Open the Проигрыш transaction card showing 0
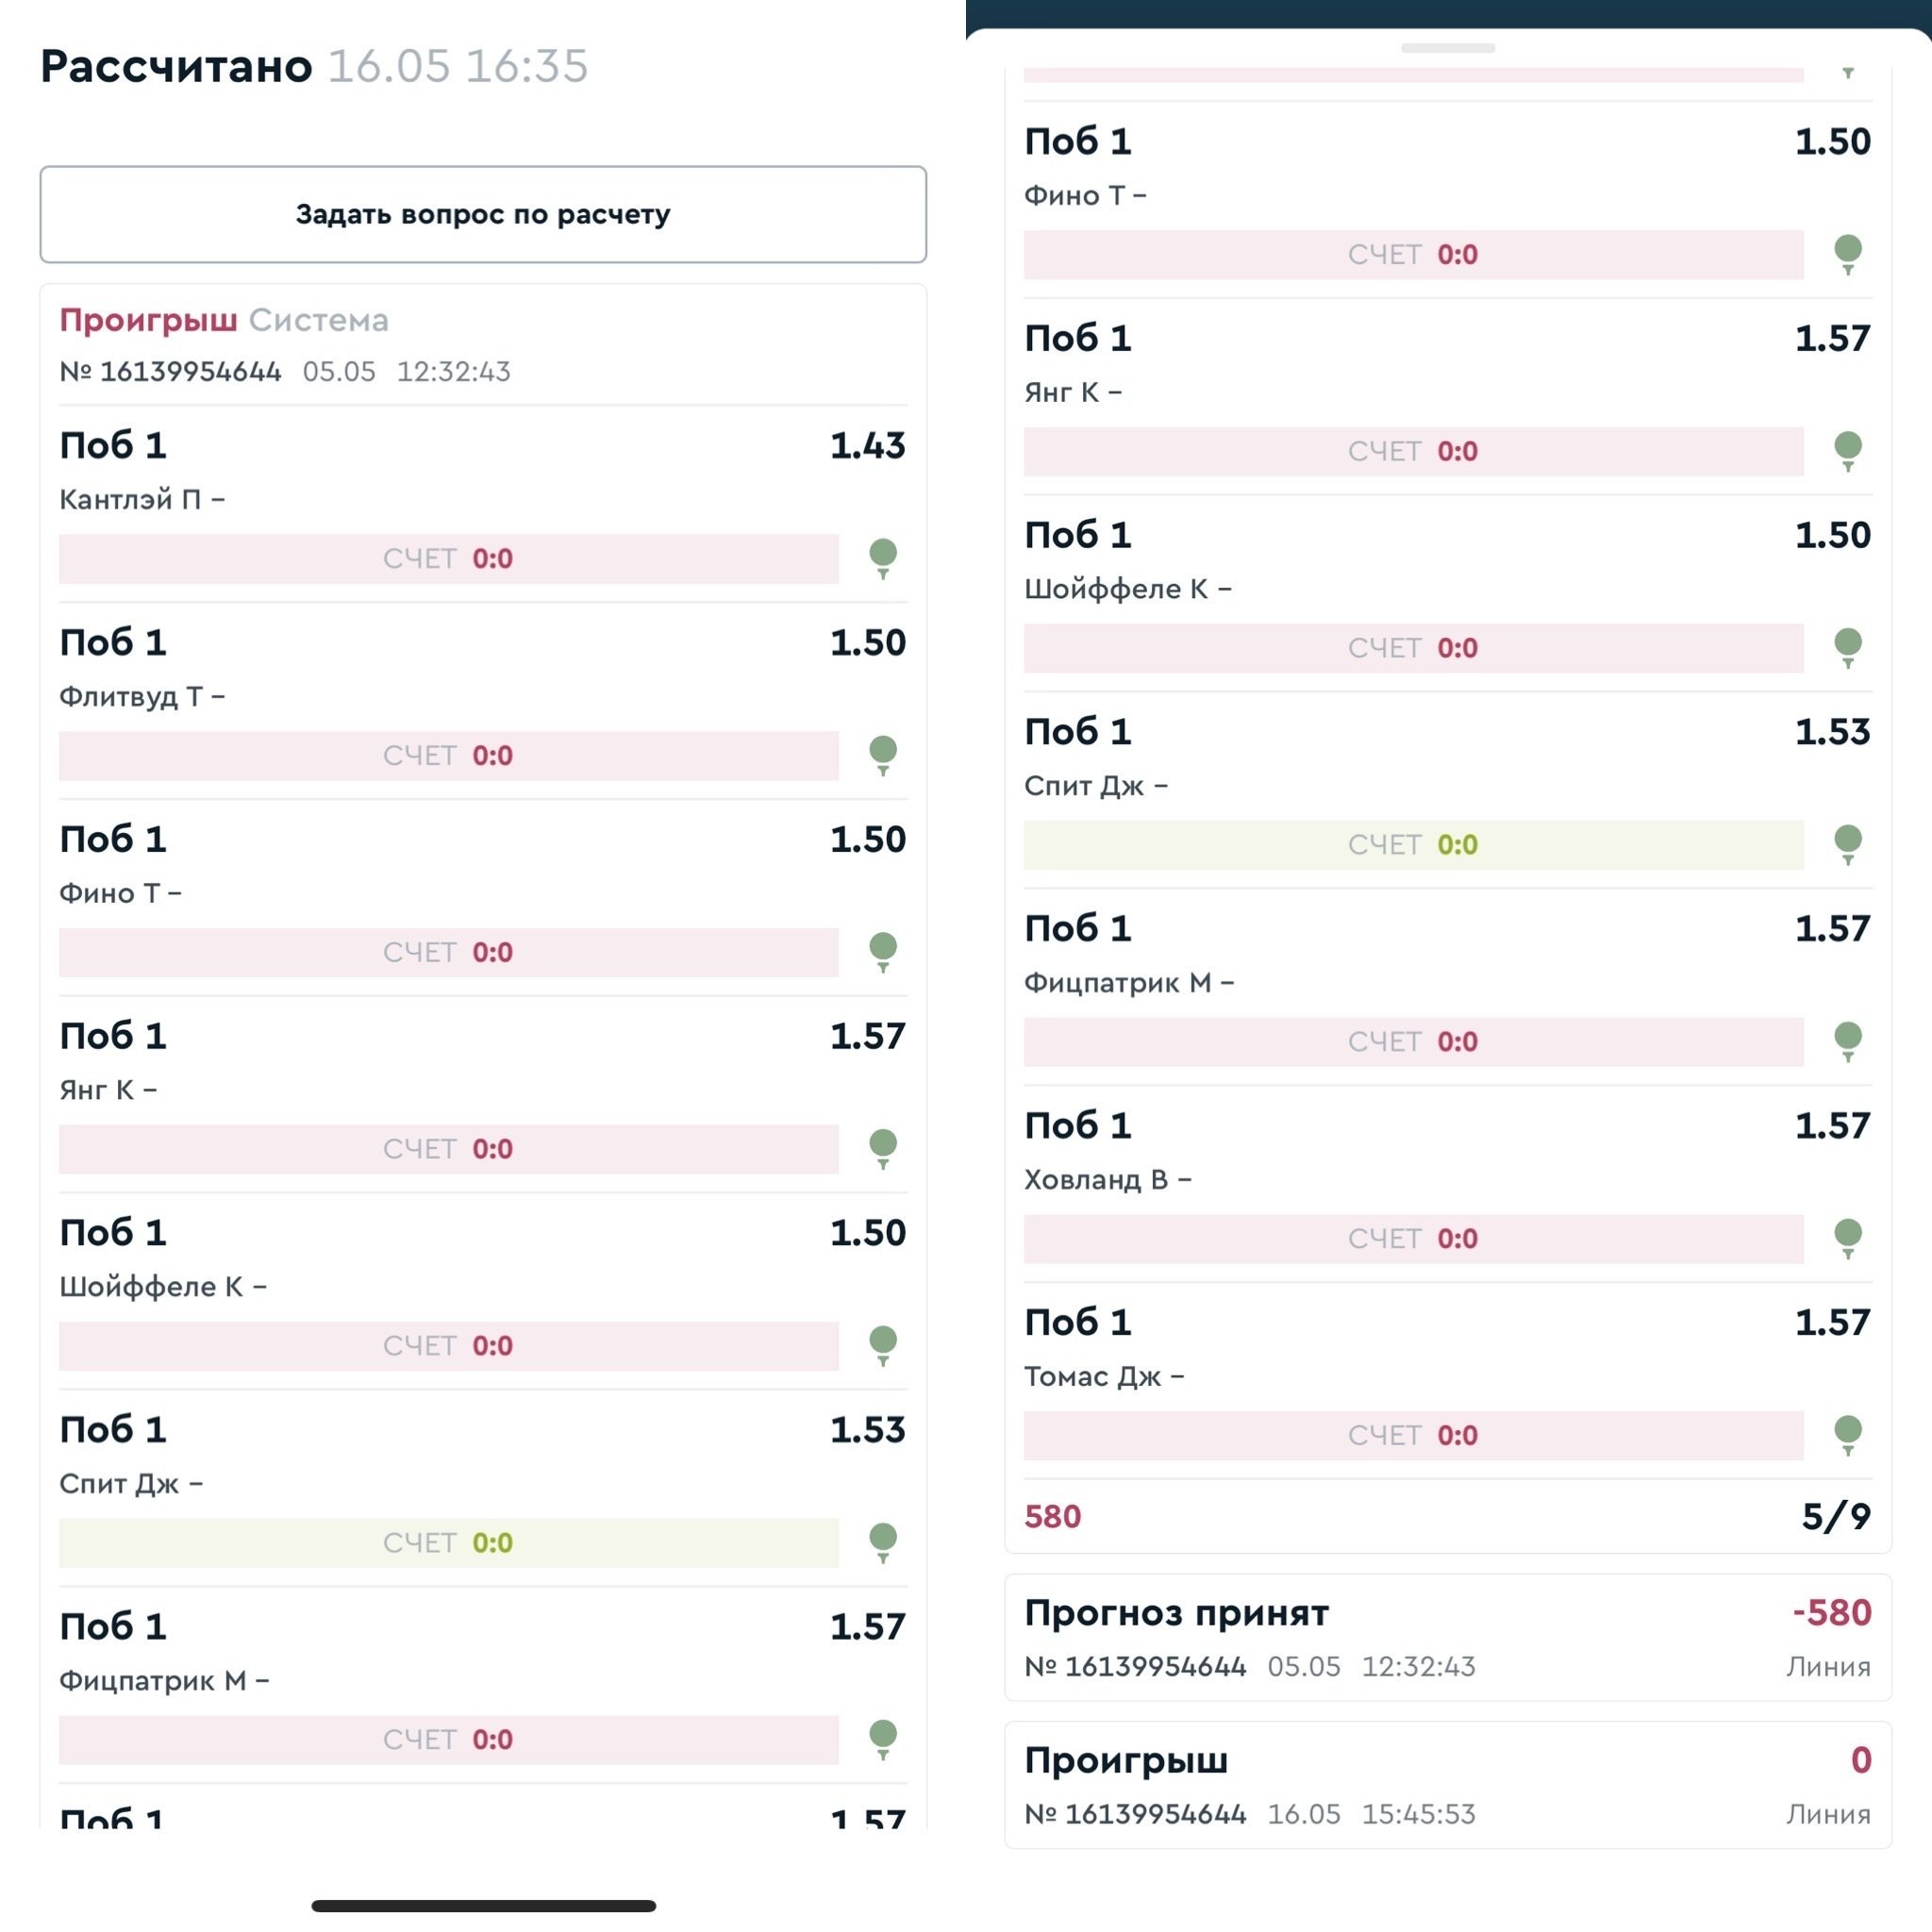 pos(1447,1784)
